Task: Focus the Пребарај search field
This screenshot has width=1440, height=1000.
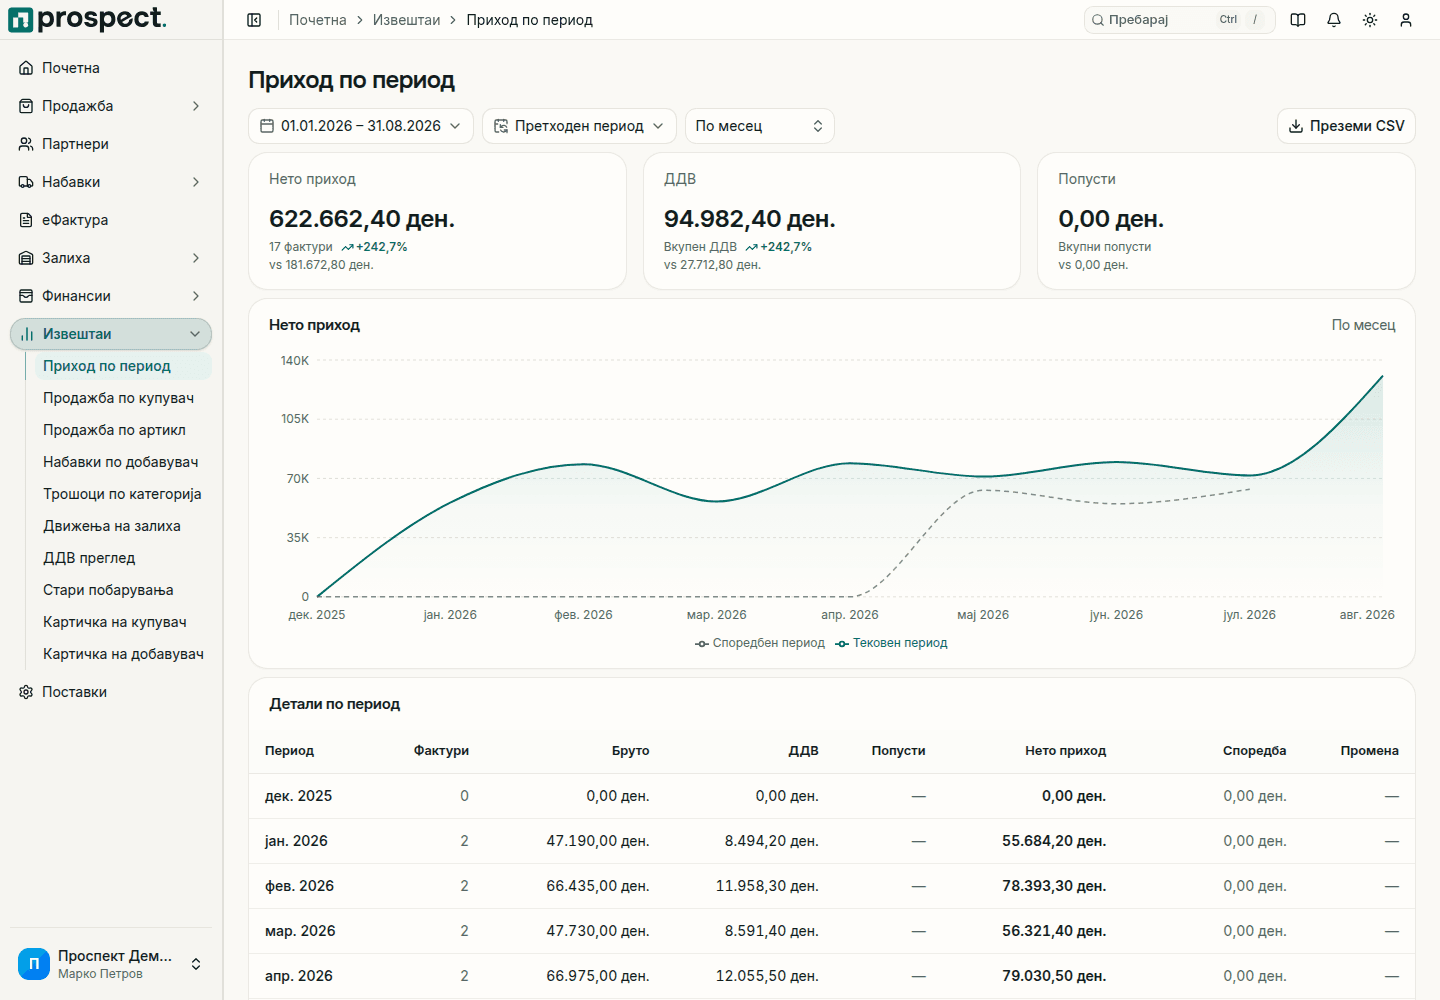Action: point(1180,20)
